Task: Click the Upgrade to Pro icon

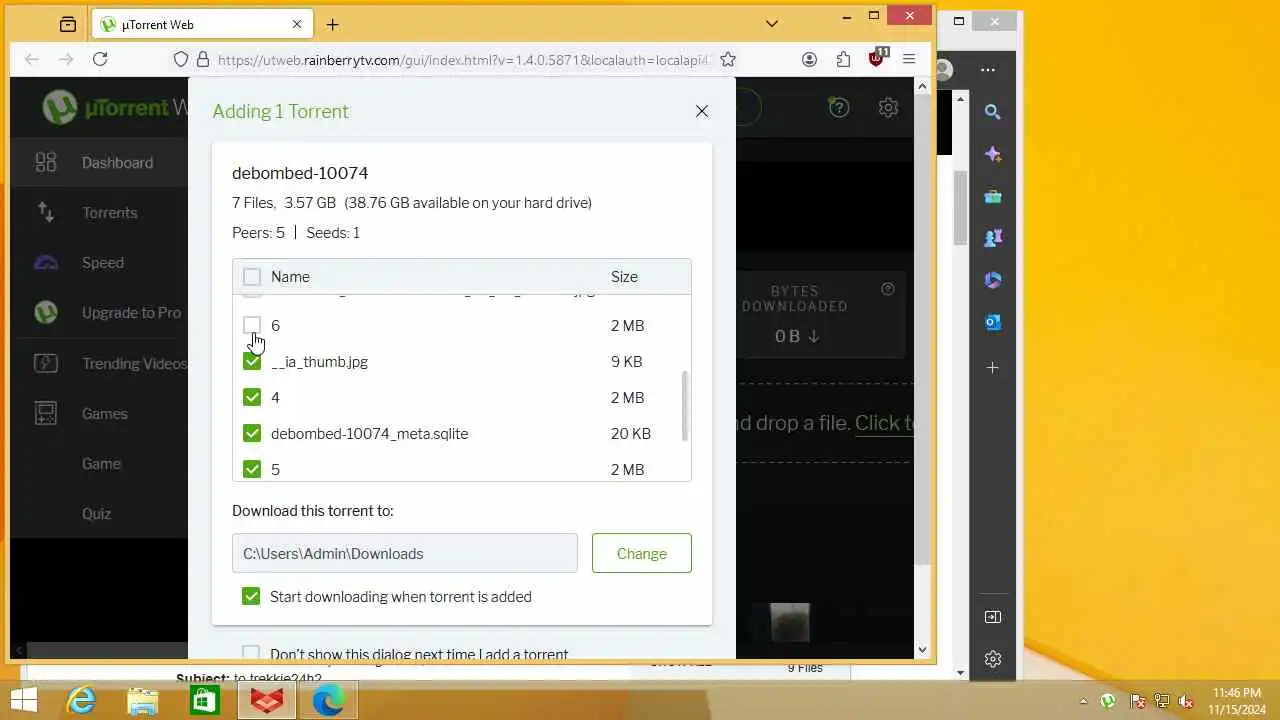Action: [46, 313]
